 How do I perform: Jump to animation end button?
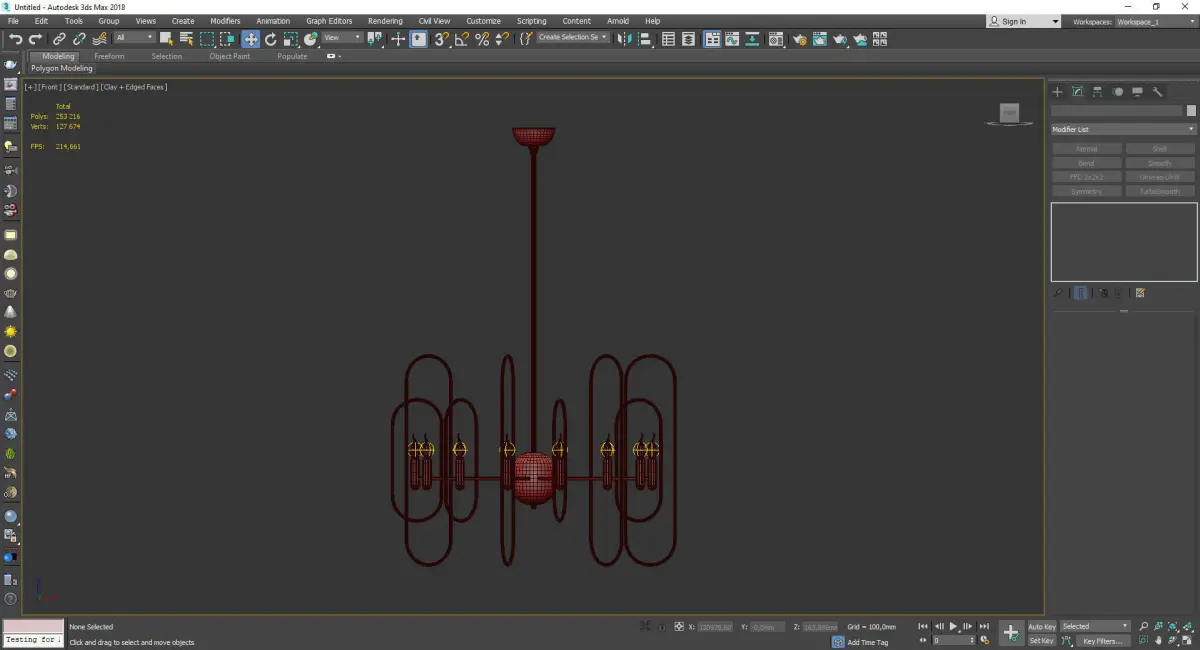984,626
